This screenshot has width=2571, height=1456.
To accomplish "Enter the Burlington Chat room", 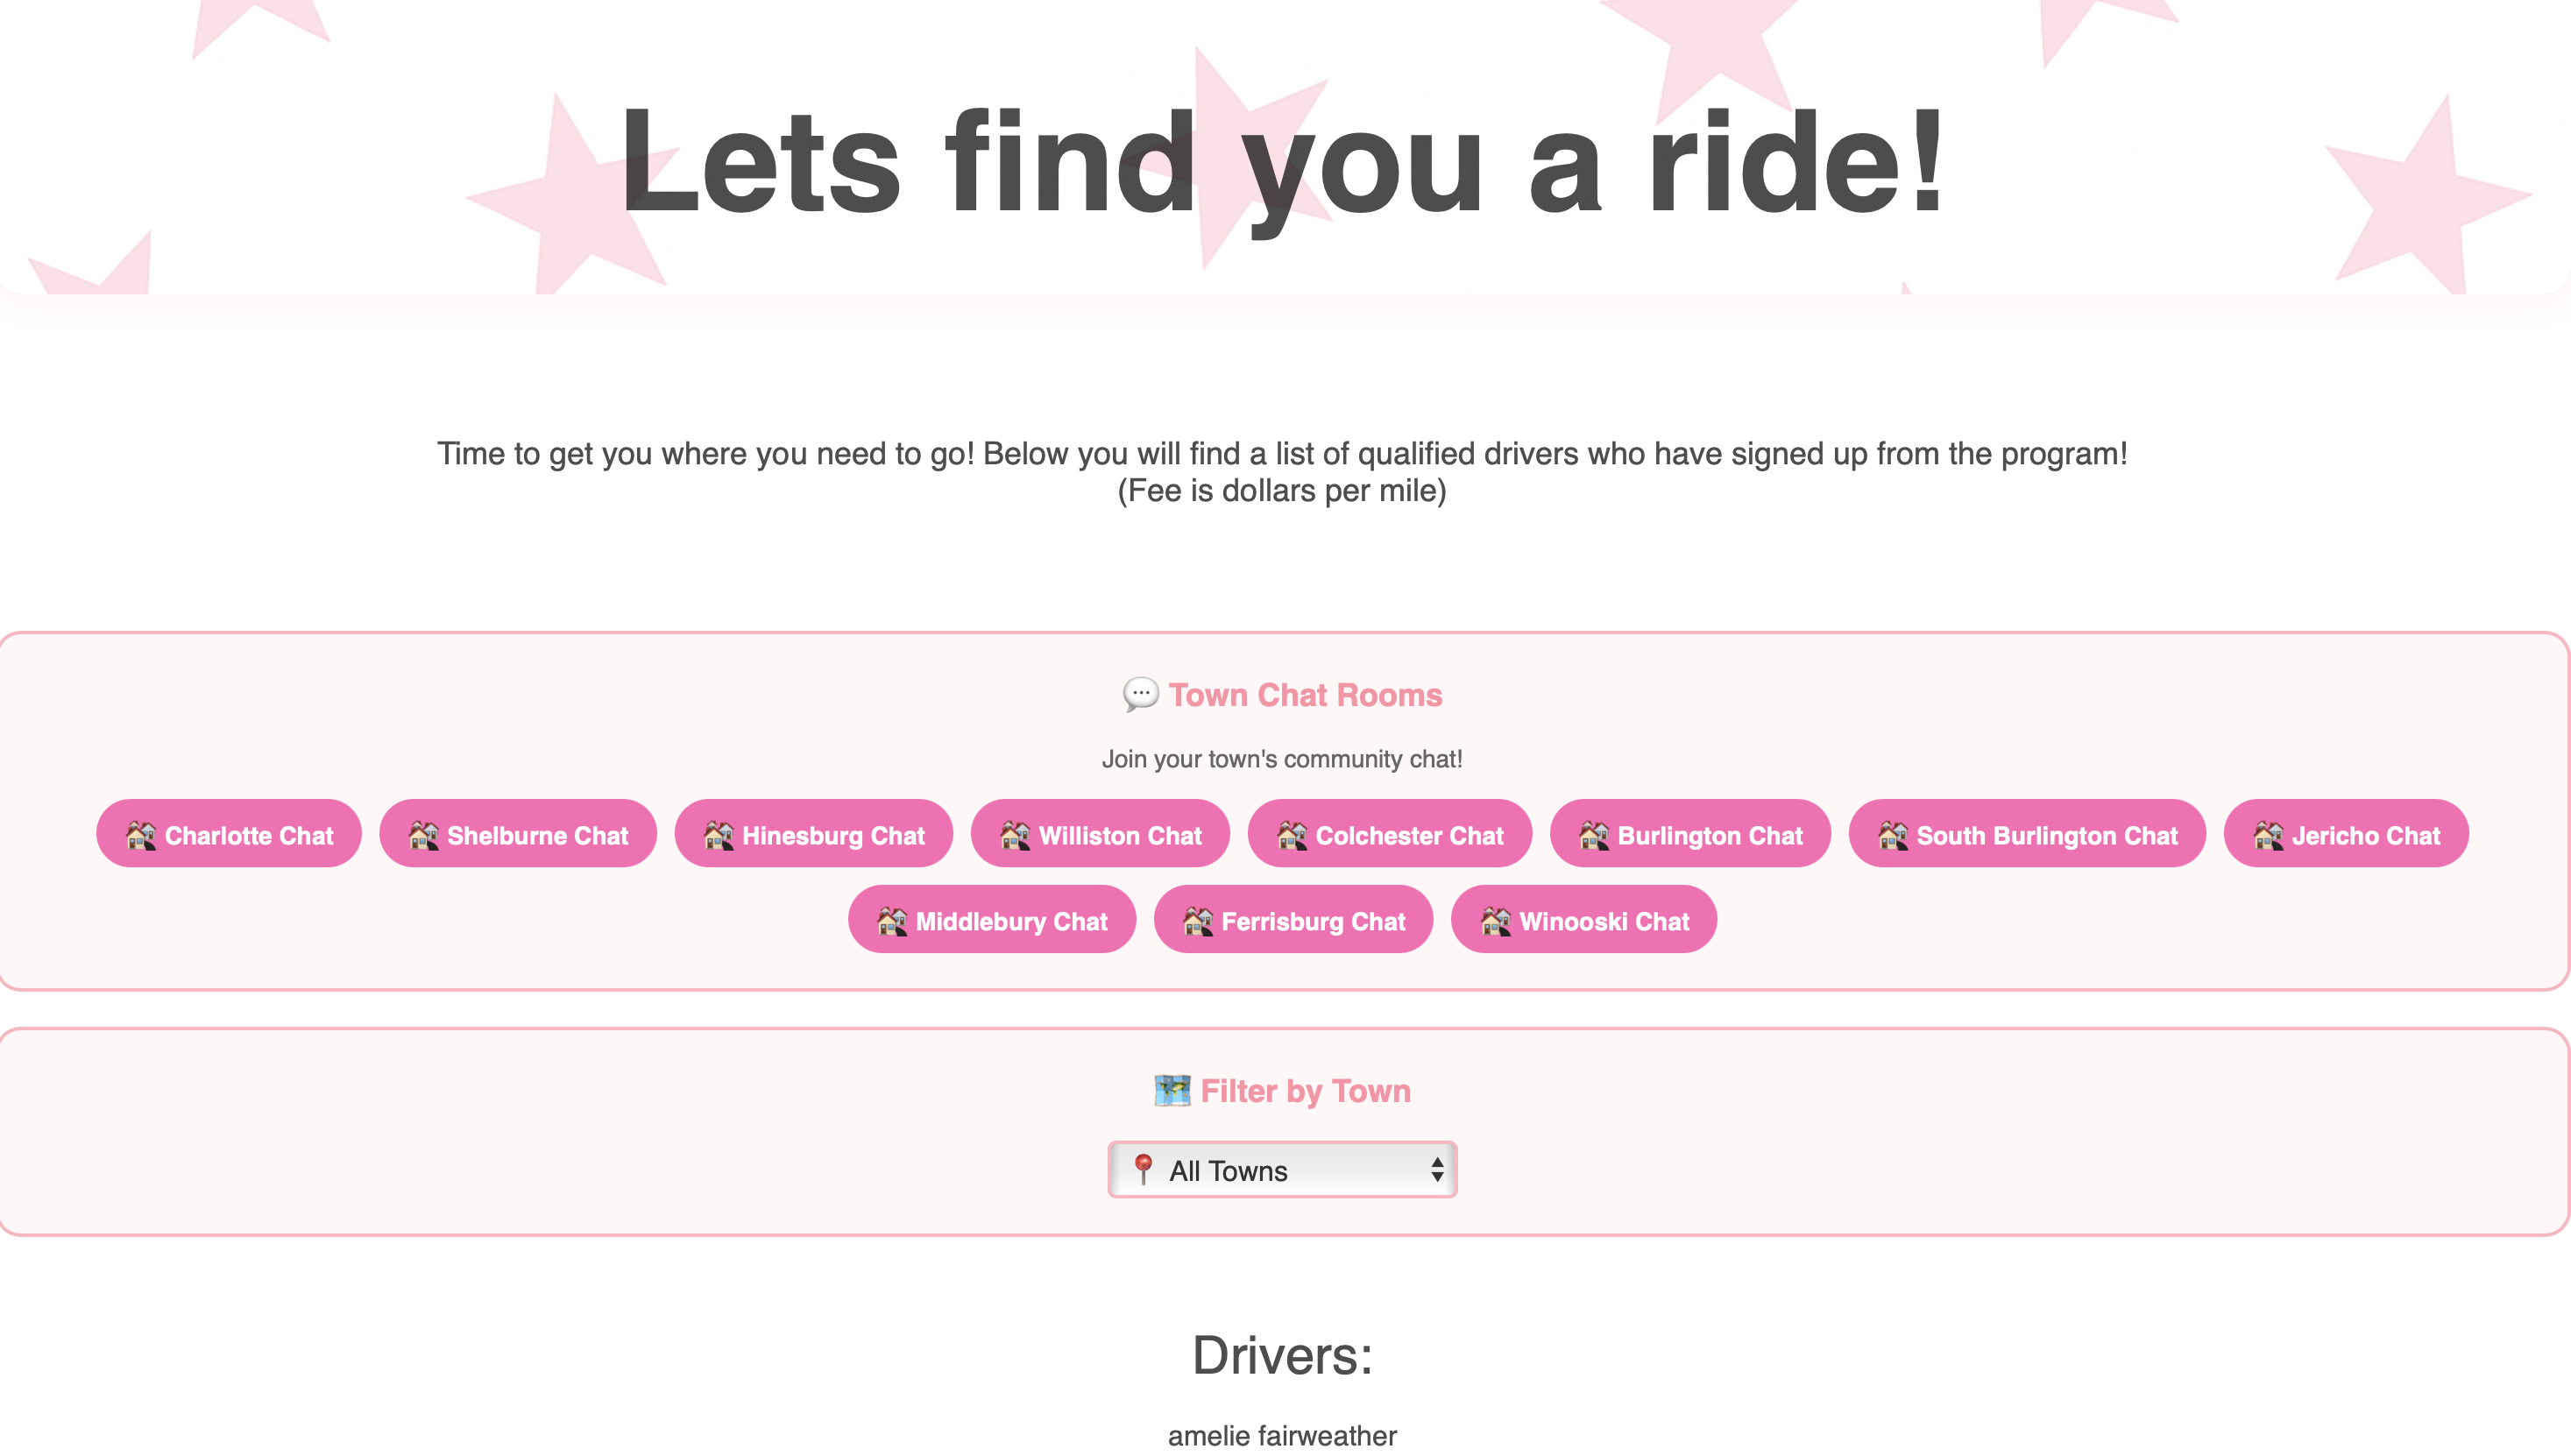I will pyautogui.click(x=1690, y=834).
